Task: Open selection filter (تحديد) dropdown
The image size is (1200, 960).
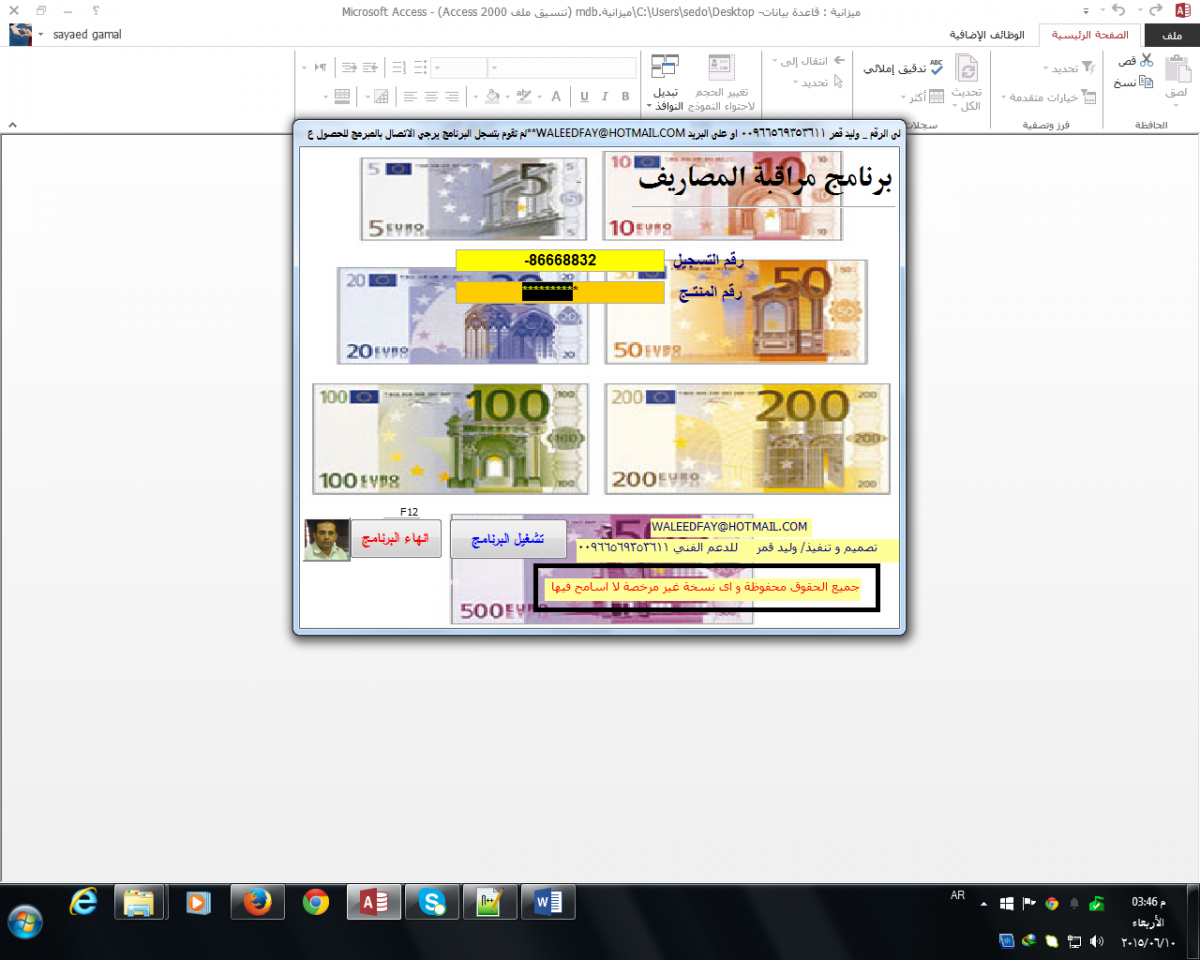Action: (x=1068, y=68)
